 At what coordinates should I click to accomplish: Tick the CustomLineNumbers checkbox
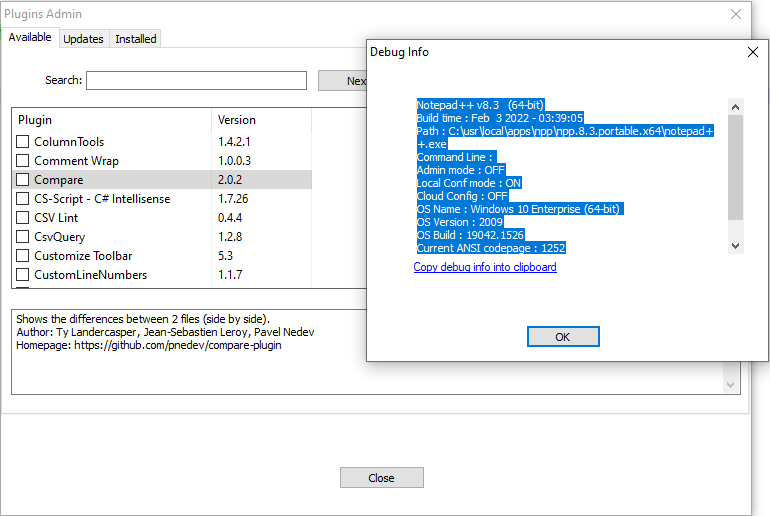pos(23,275)
